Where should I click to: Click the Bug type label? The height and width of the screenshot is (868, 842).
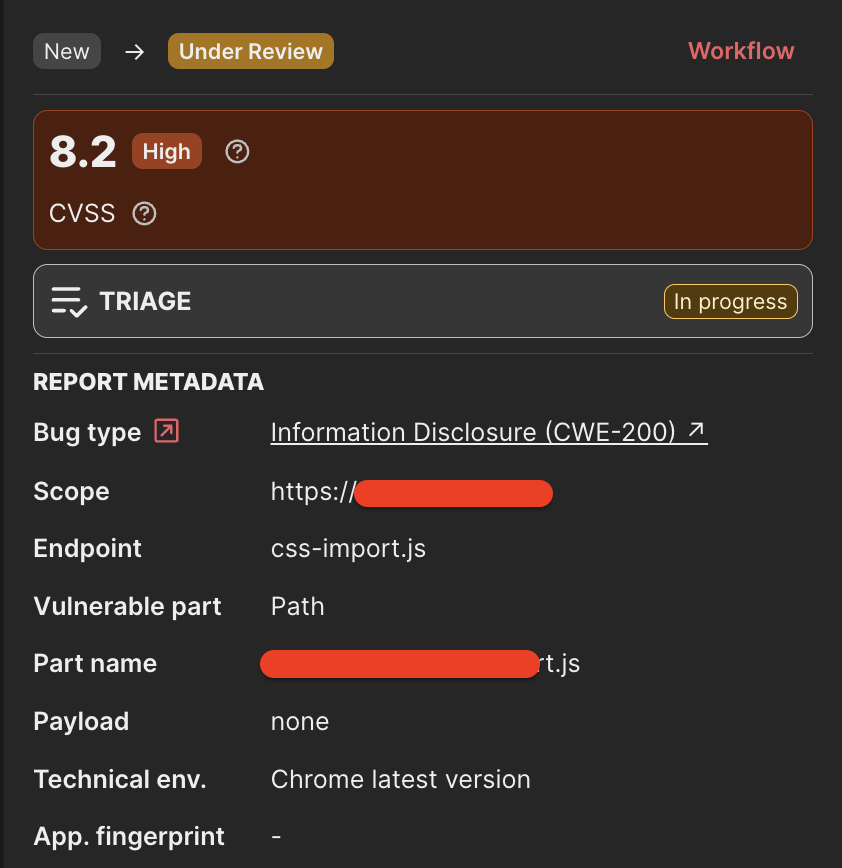tap(87, 432)
